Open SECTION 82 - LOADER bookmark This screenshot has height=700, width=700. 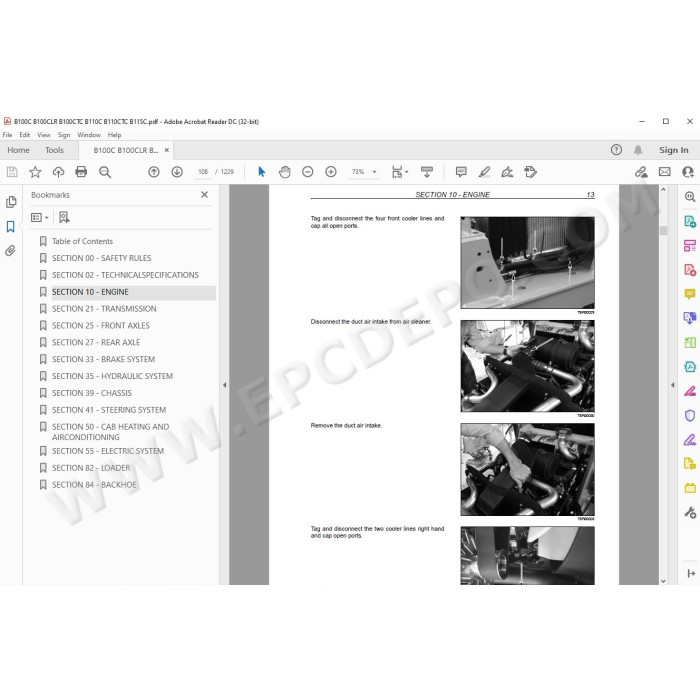tap(91, 468)
